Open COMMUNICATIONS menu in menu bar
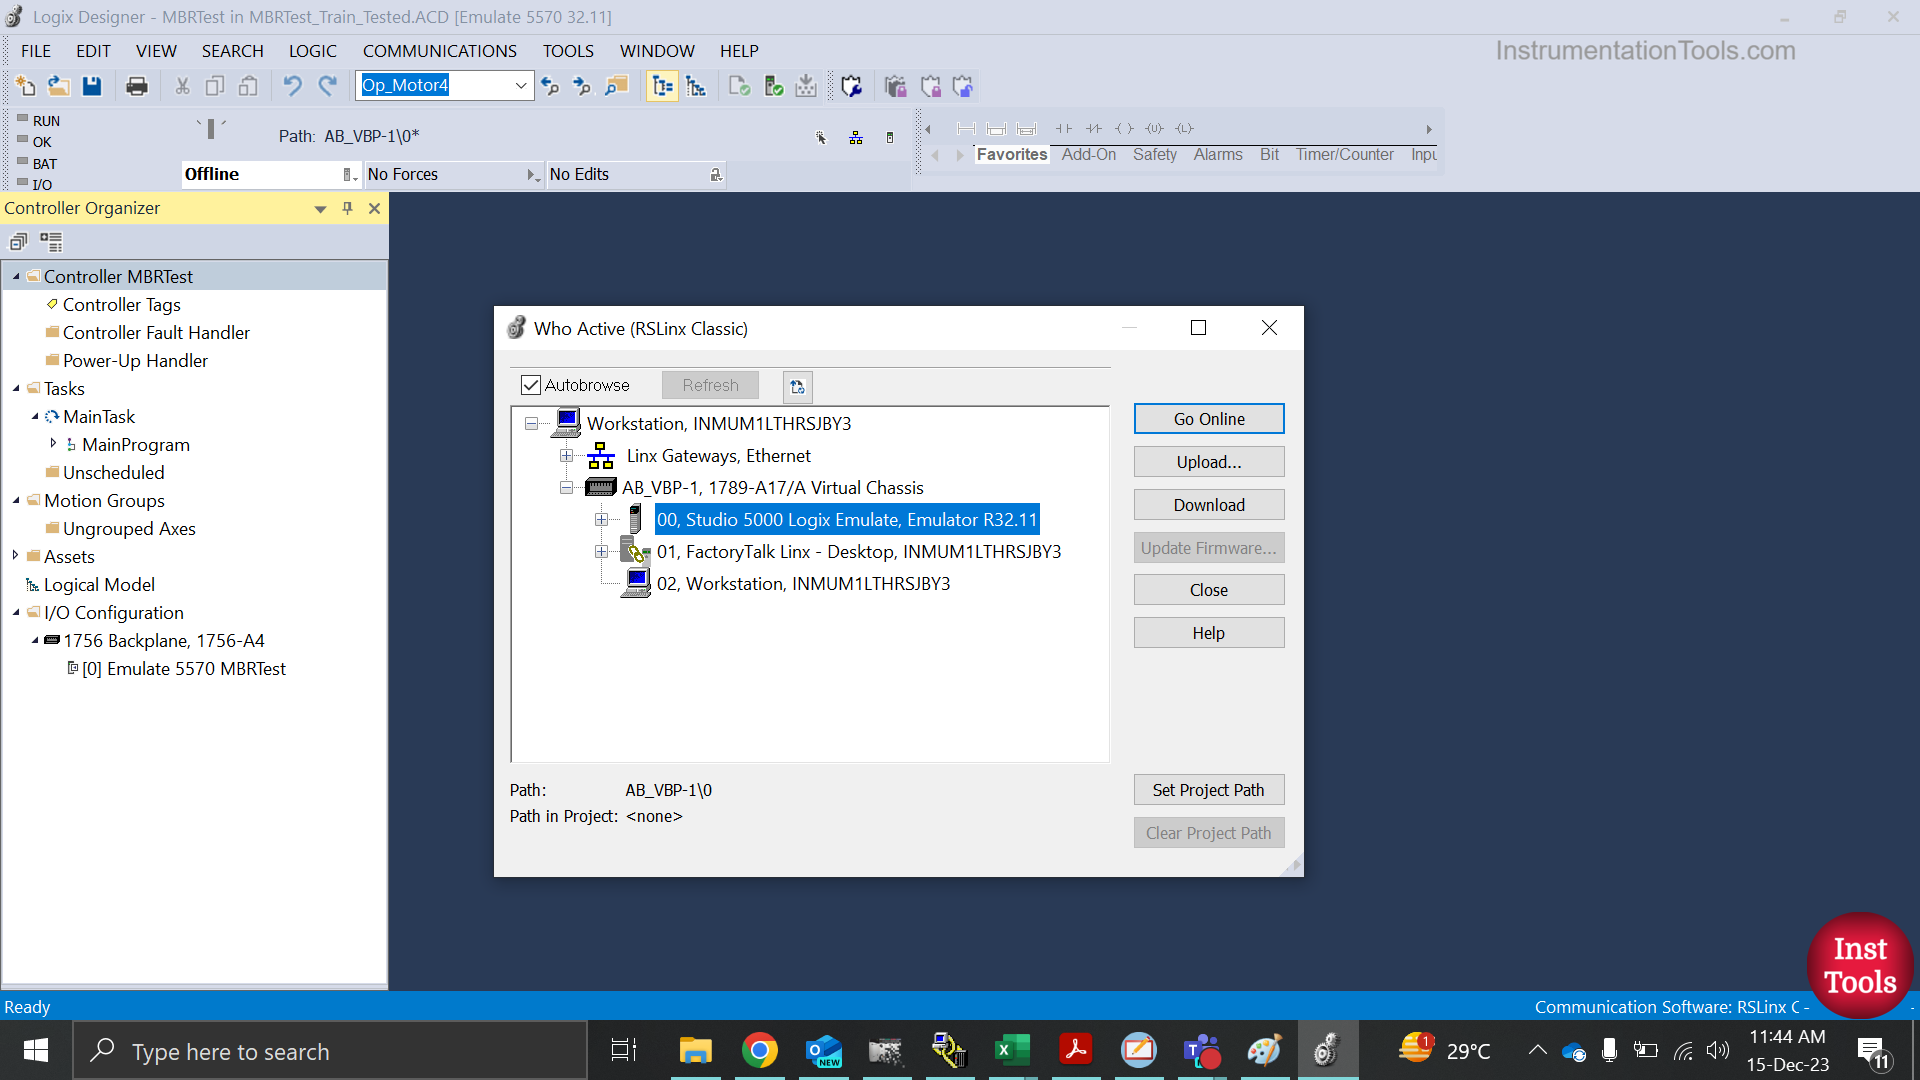1920x1080 pixels. (439, 50)
